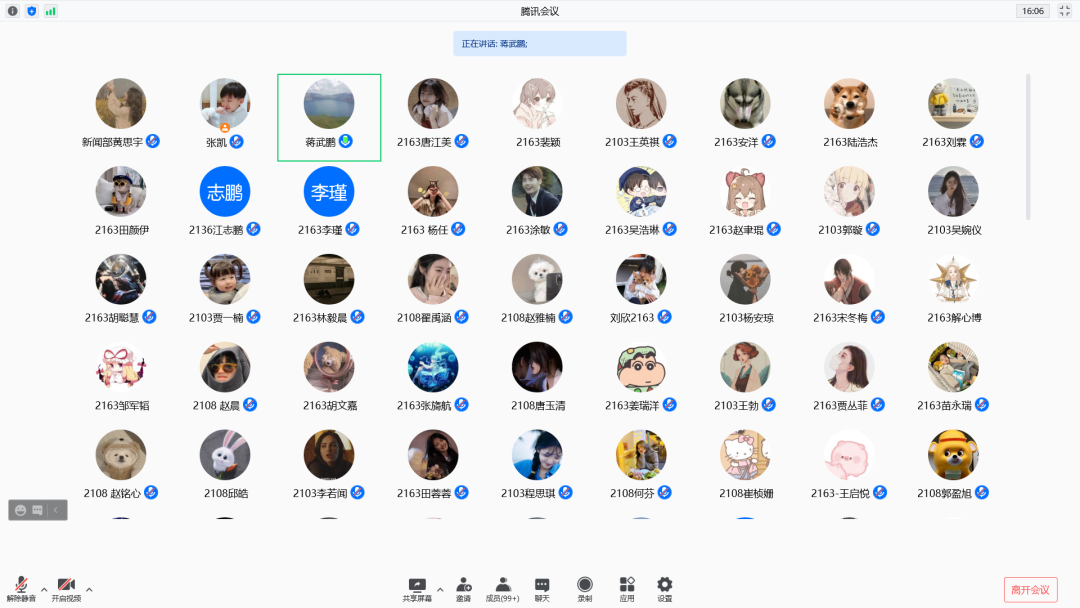This screenshot has height=608, width=1080.
Task: Click the vertical scrollbar of participant grid
Action: [x=1028, y=146]
